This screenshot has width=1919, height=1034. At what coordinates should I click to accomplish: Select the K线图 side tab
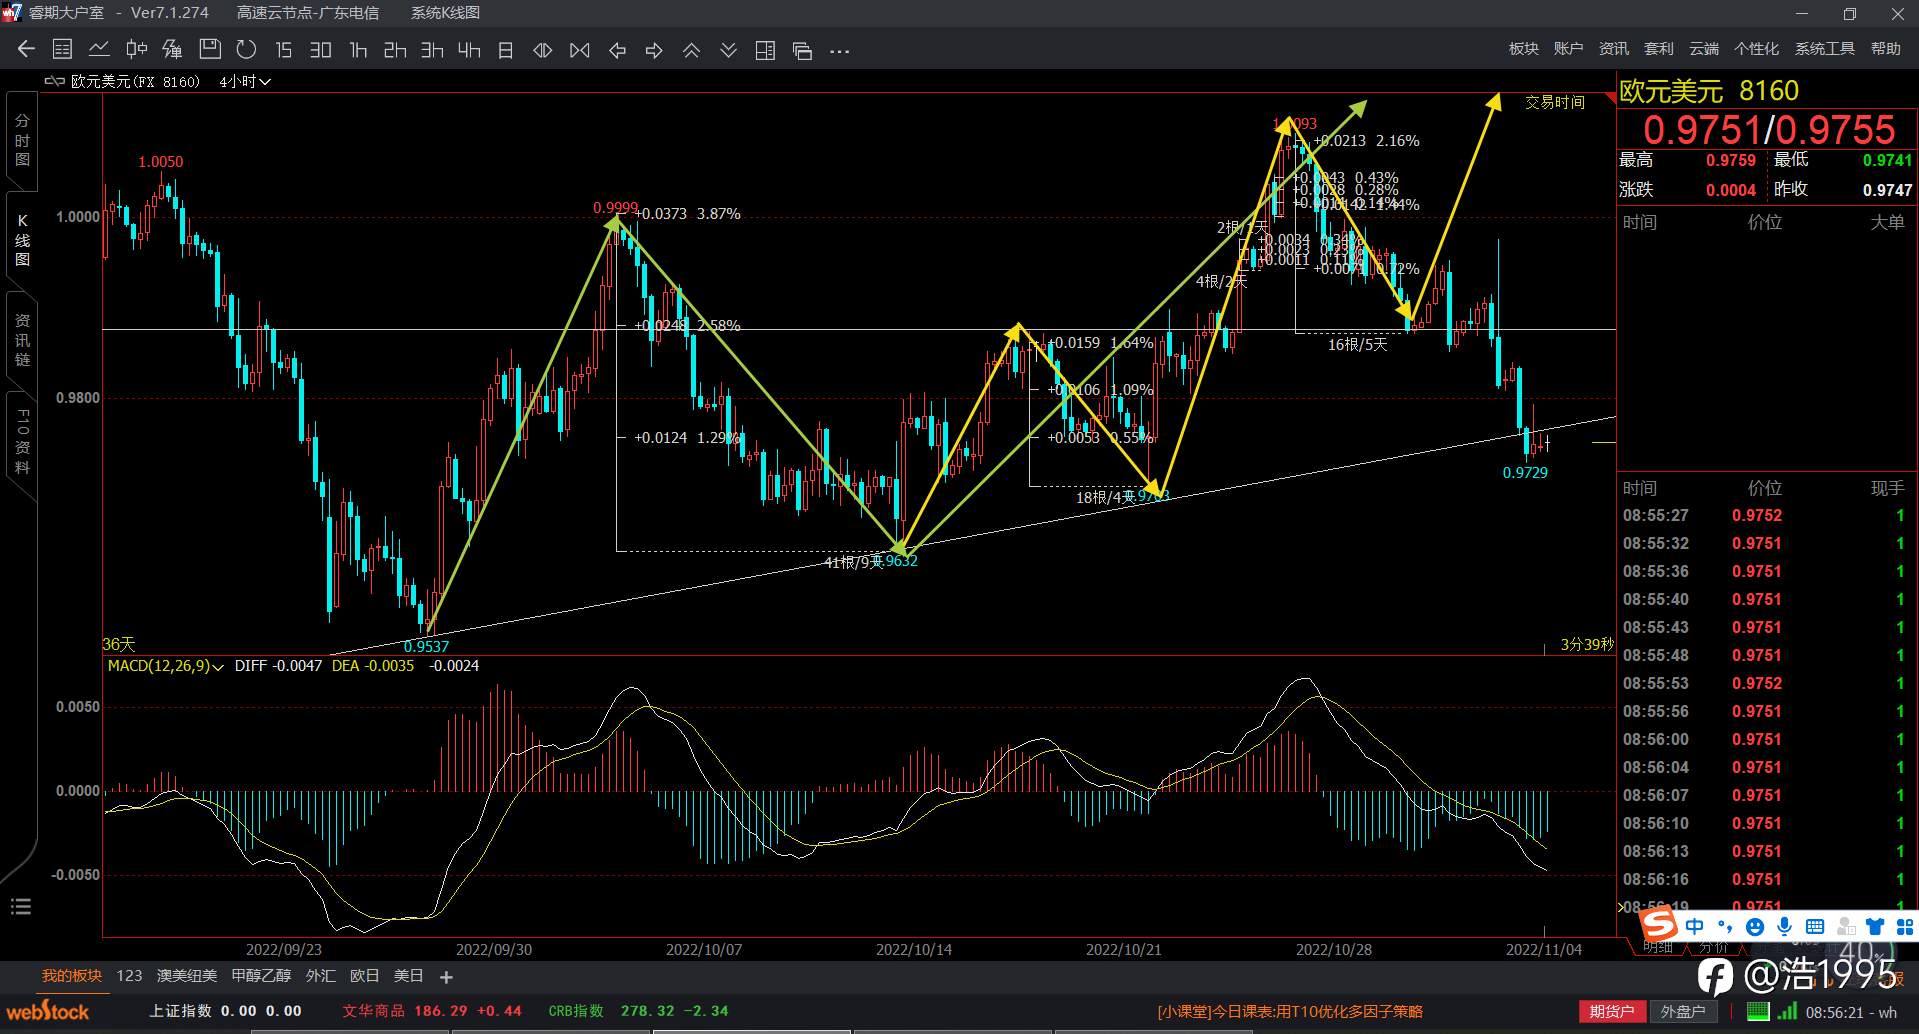tap(22, 240)
